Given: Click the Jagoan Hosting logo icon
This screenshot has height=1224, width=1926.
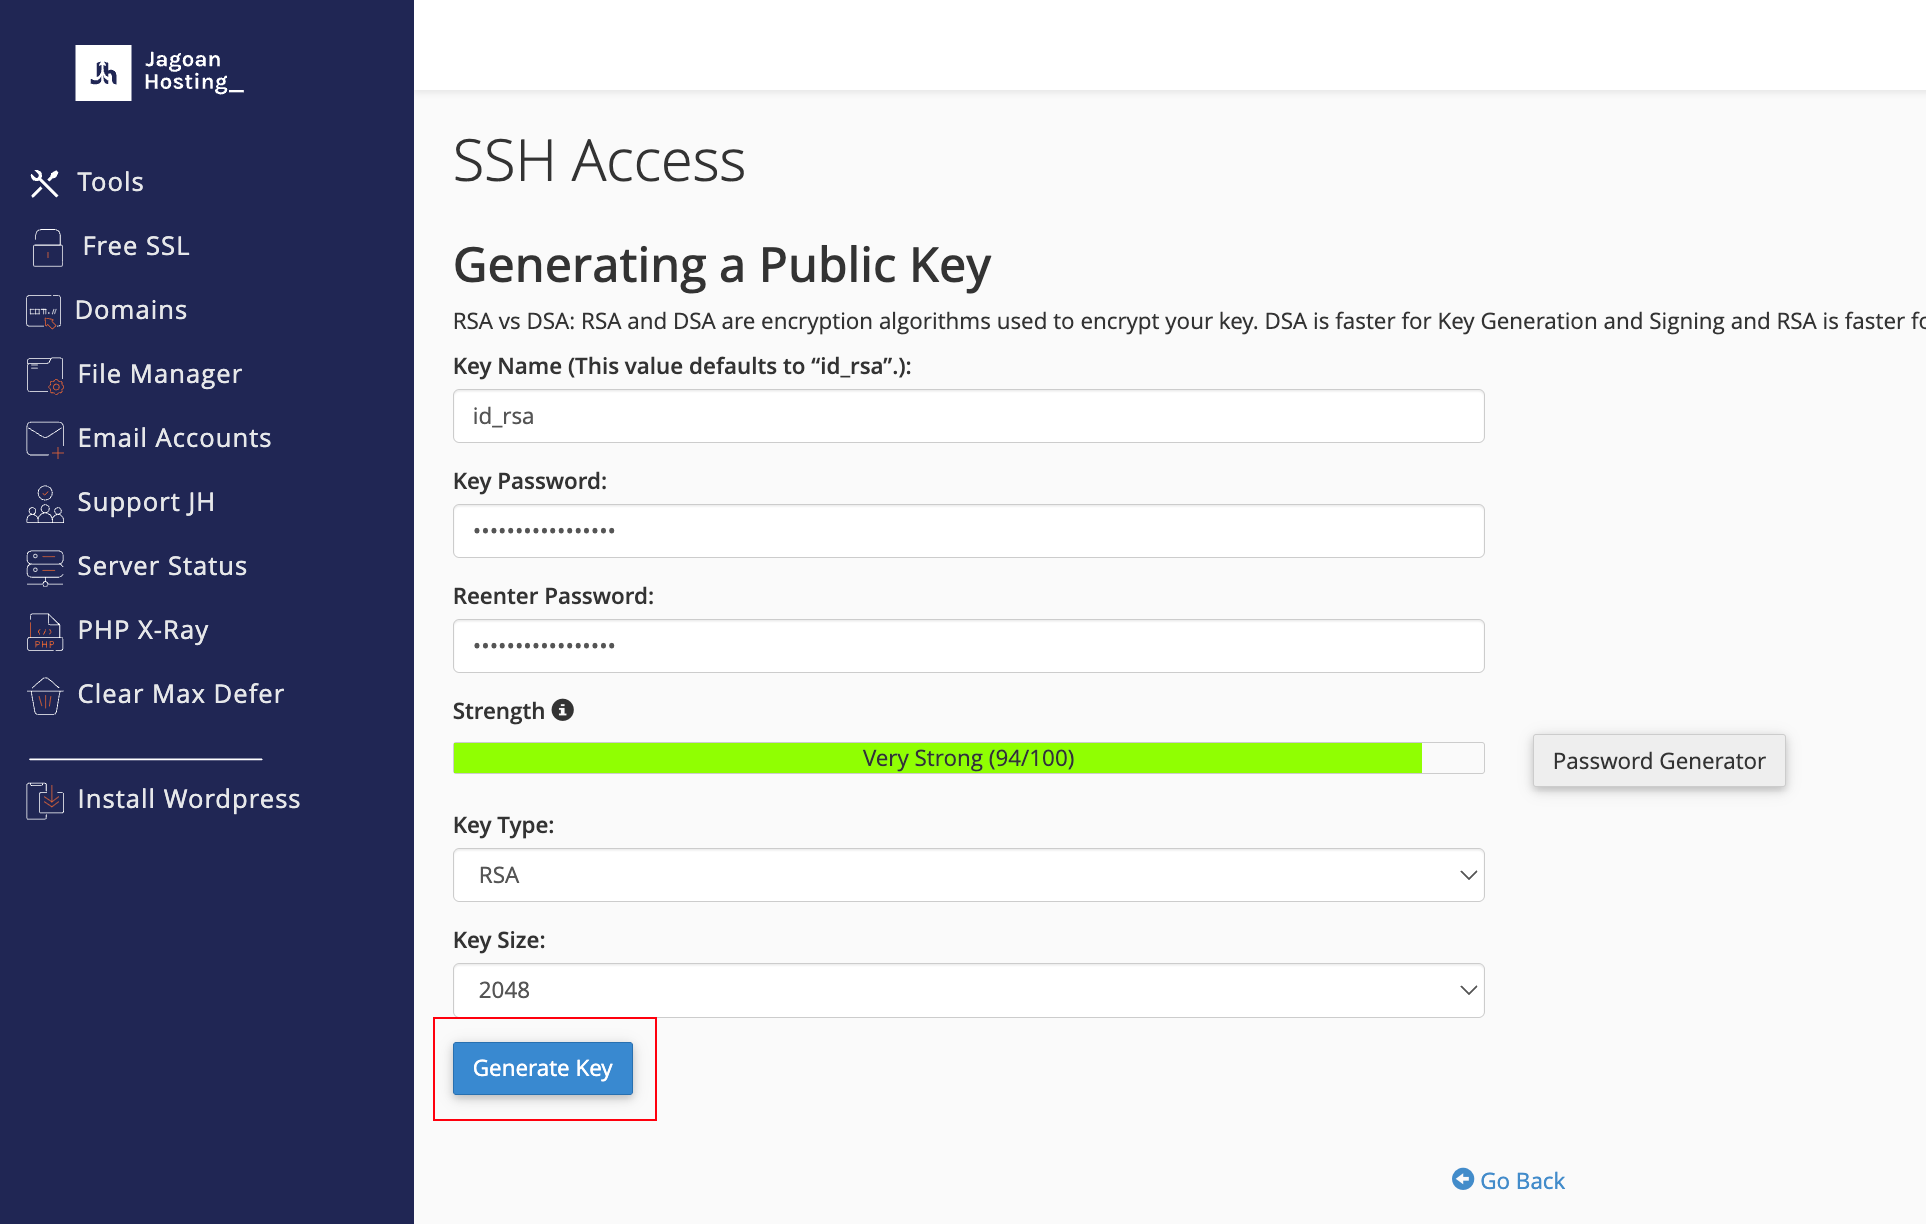Looking at the screenshot, I should [103, 72].
